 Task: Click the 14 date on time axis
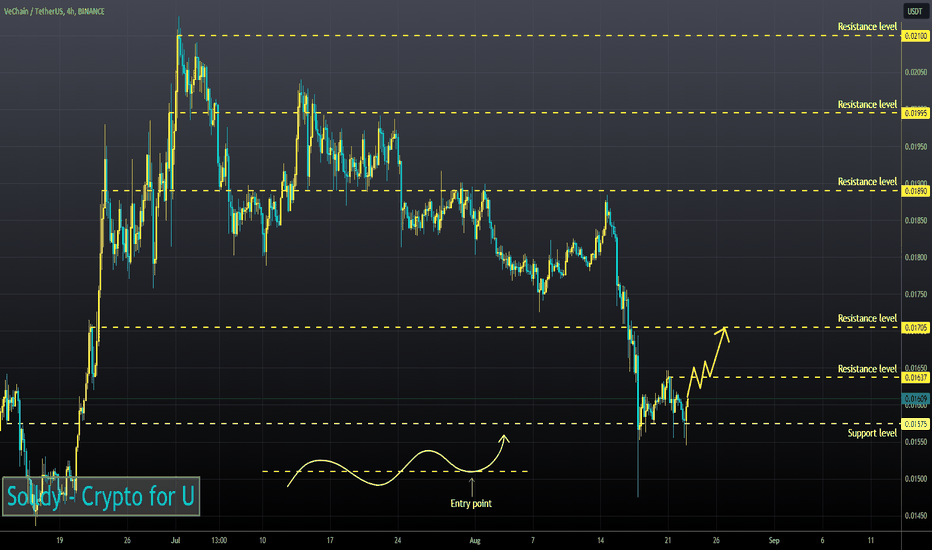[x=600, y=540]
